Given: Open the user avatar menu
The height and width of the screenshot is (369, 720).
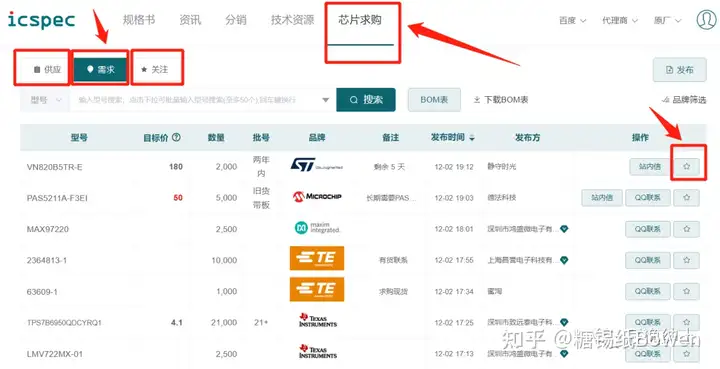Looking at the screenshot, I should click(x=706, y=20).
